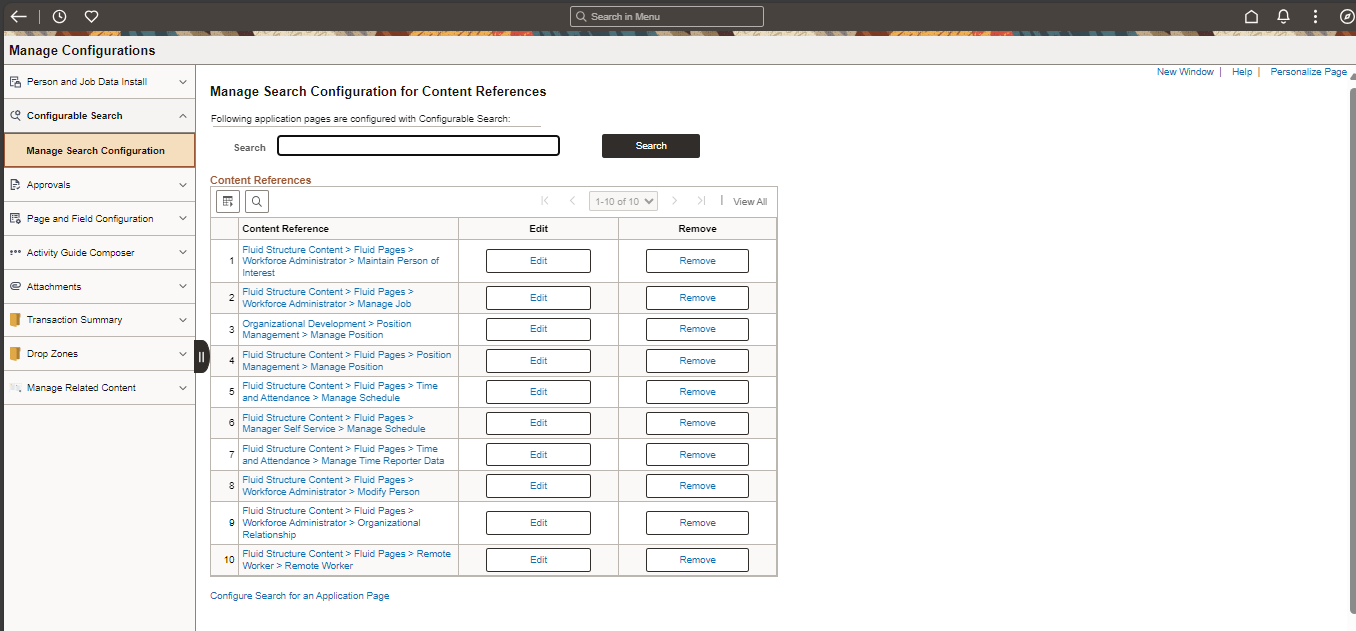The height and width of the screenshot is (631, 1356).
Task: Collapse the left navigation panel handle
Action: click(201, 357)
